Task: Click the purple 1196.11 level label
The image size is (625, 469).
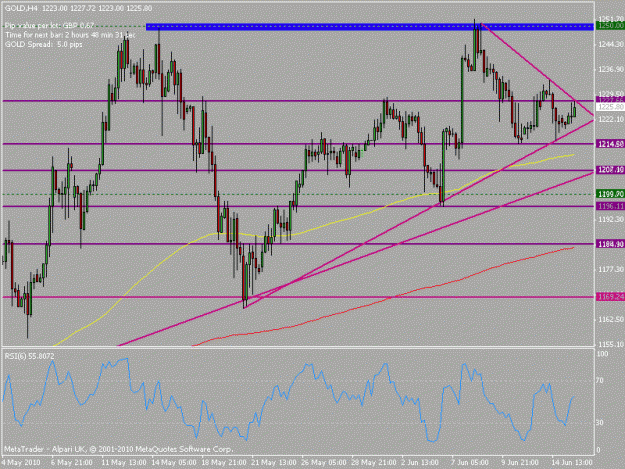Action: pyautogui.click(x=610, y=206)
